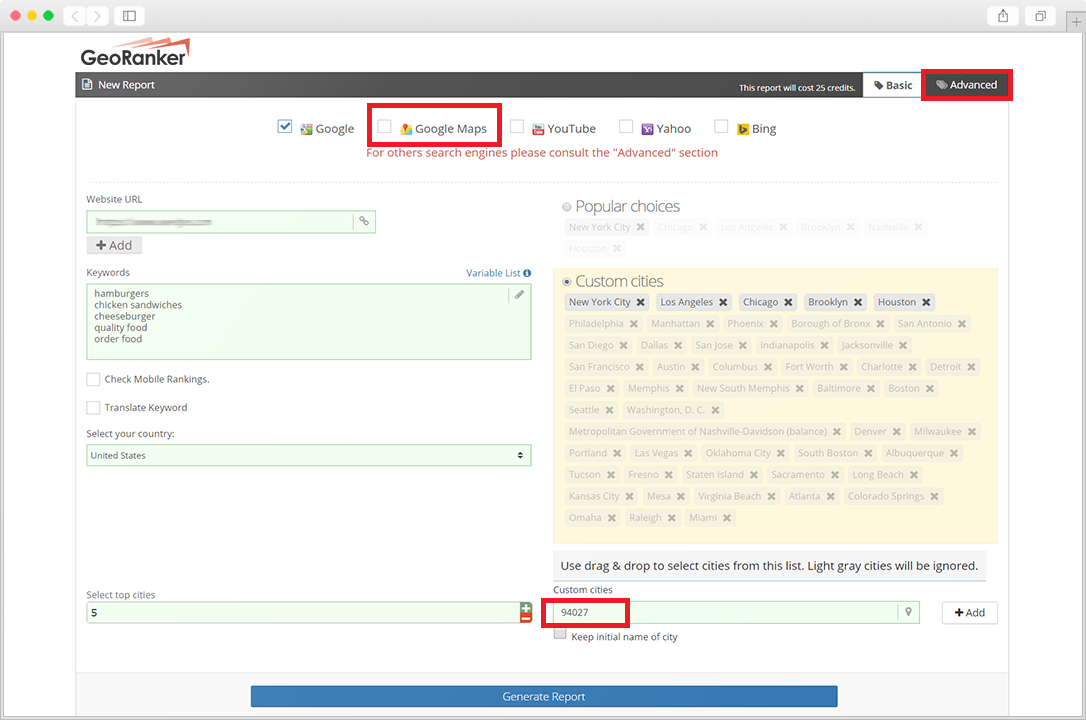Click the browser back arrow
The image size is (1086, 720).
click(x=74, y=16)
